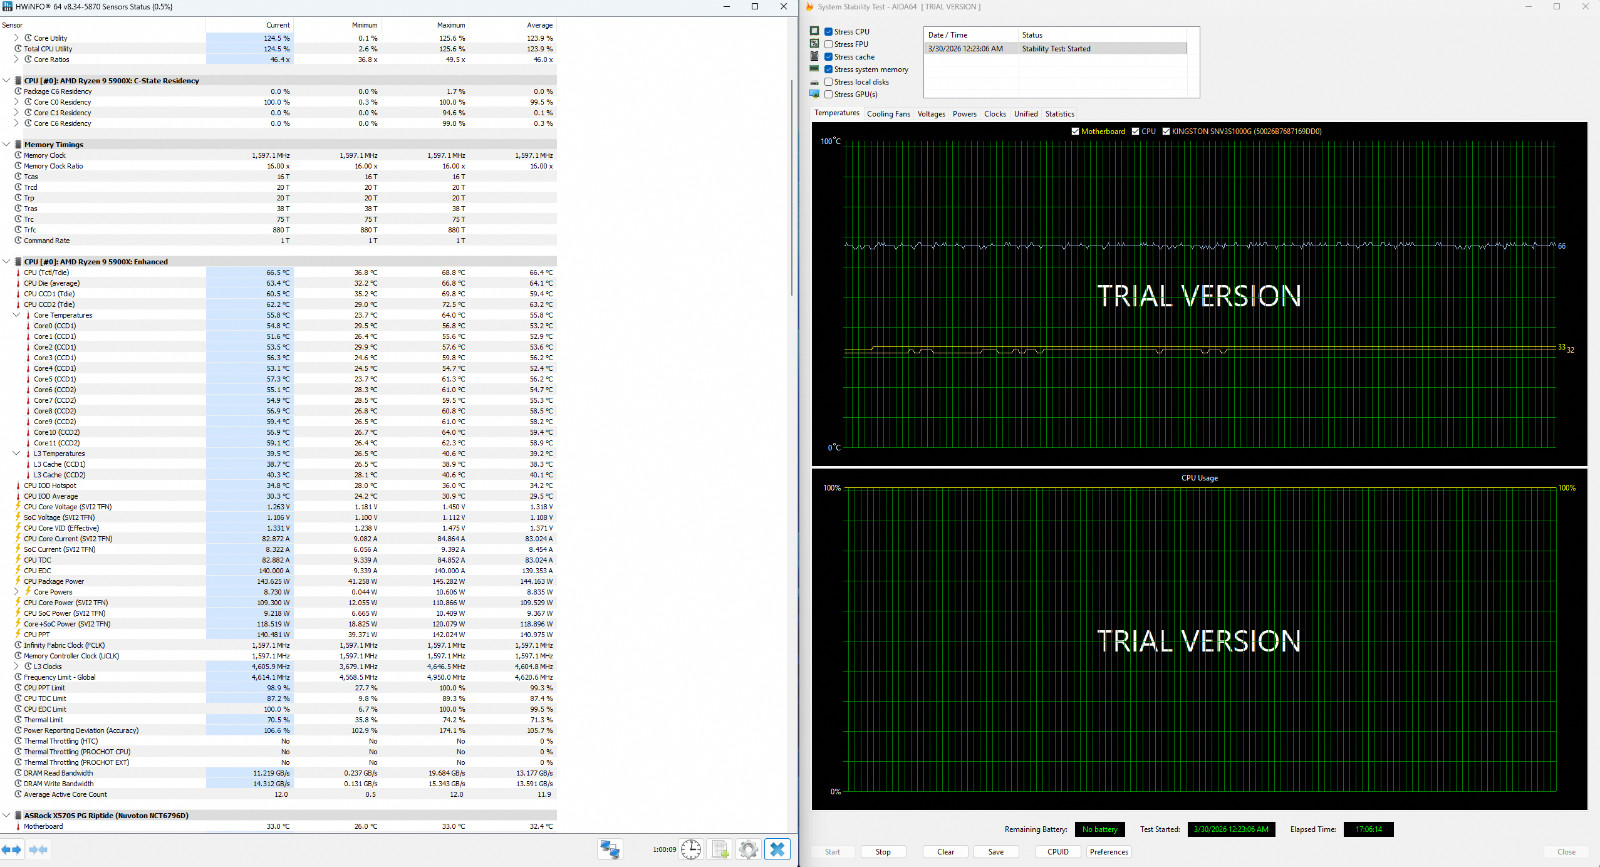Expand the Core C0 Residency row
This screenshot has height=867, width=1600.
(x=16, y=102)
